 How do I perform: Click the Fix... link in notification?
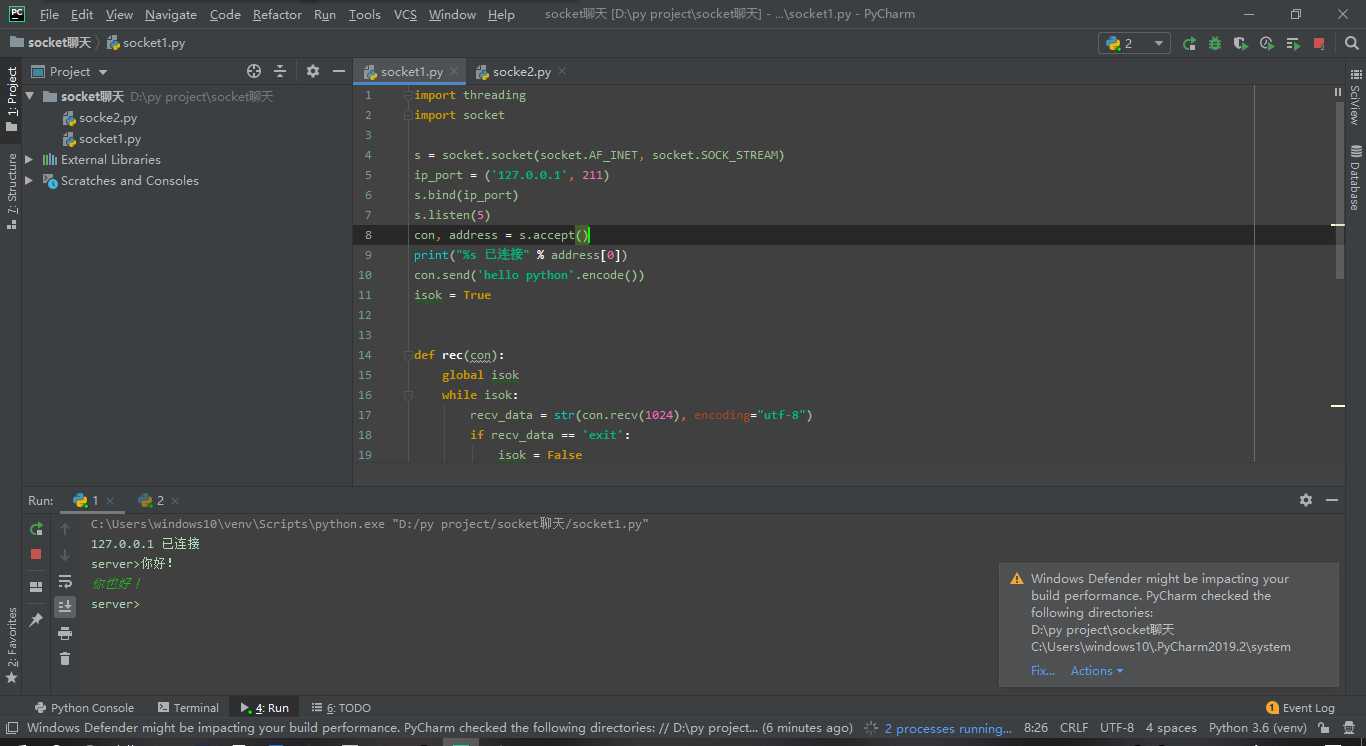coord(1043,671)
